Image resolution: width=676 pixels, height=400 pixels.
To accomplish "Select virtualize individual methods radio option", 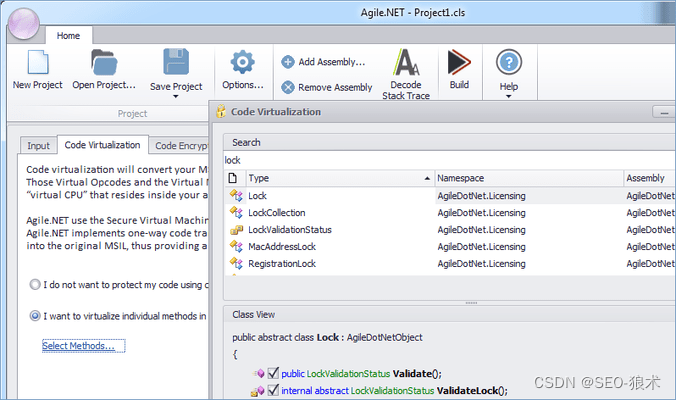I will pyautogui.click(x=34, y=316).
